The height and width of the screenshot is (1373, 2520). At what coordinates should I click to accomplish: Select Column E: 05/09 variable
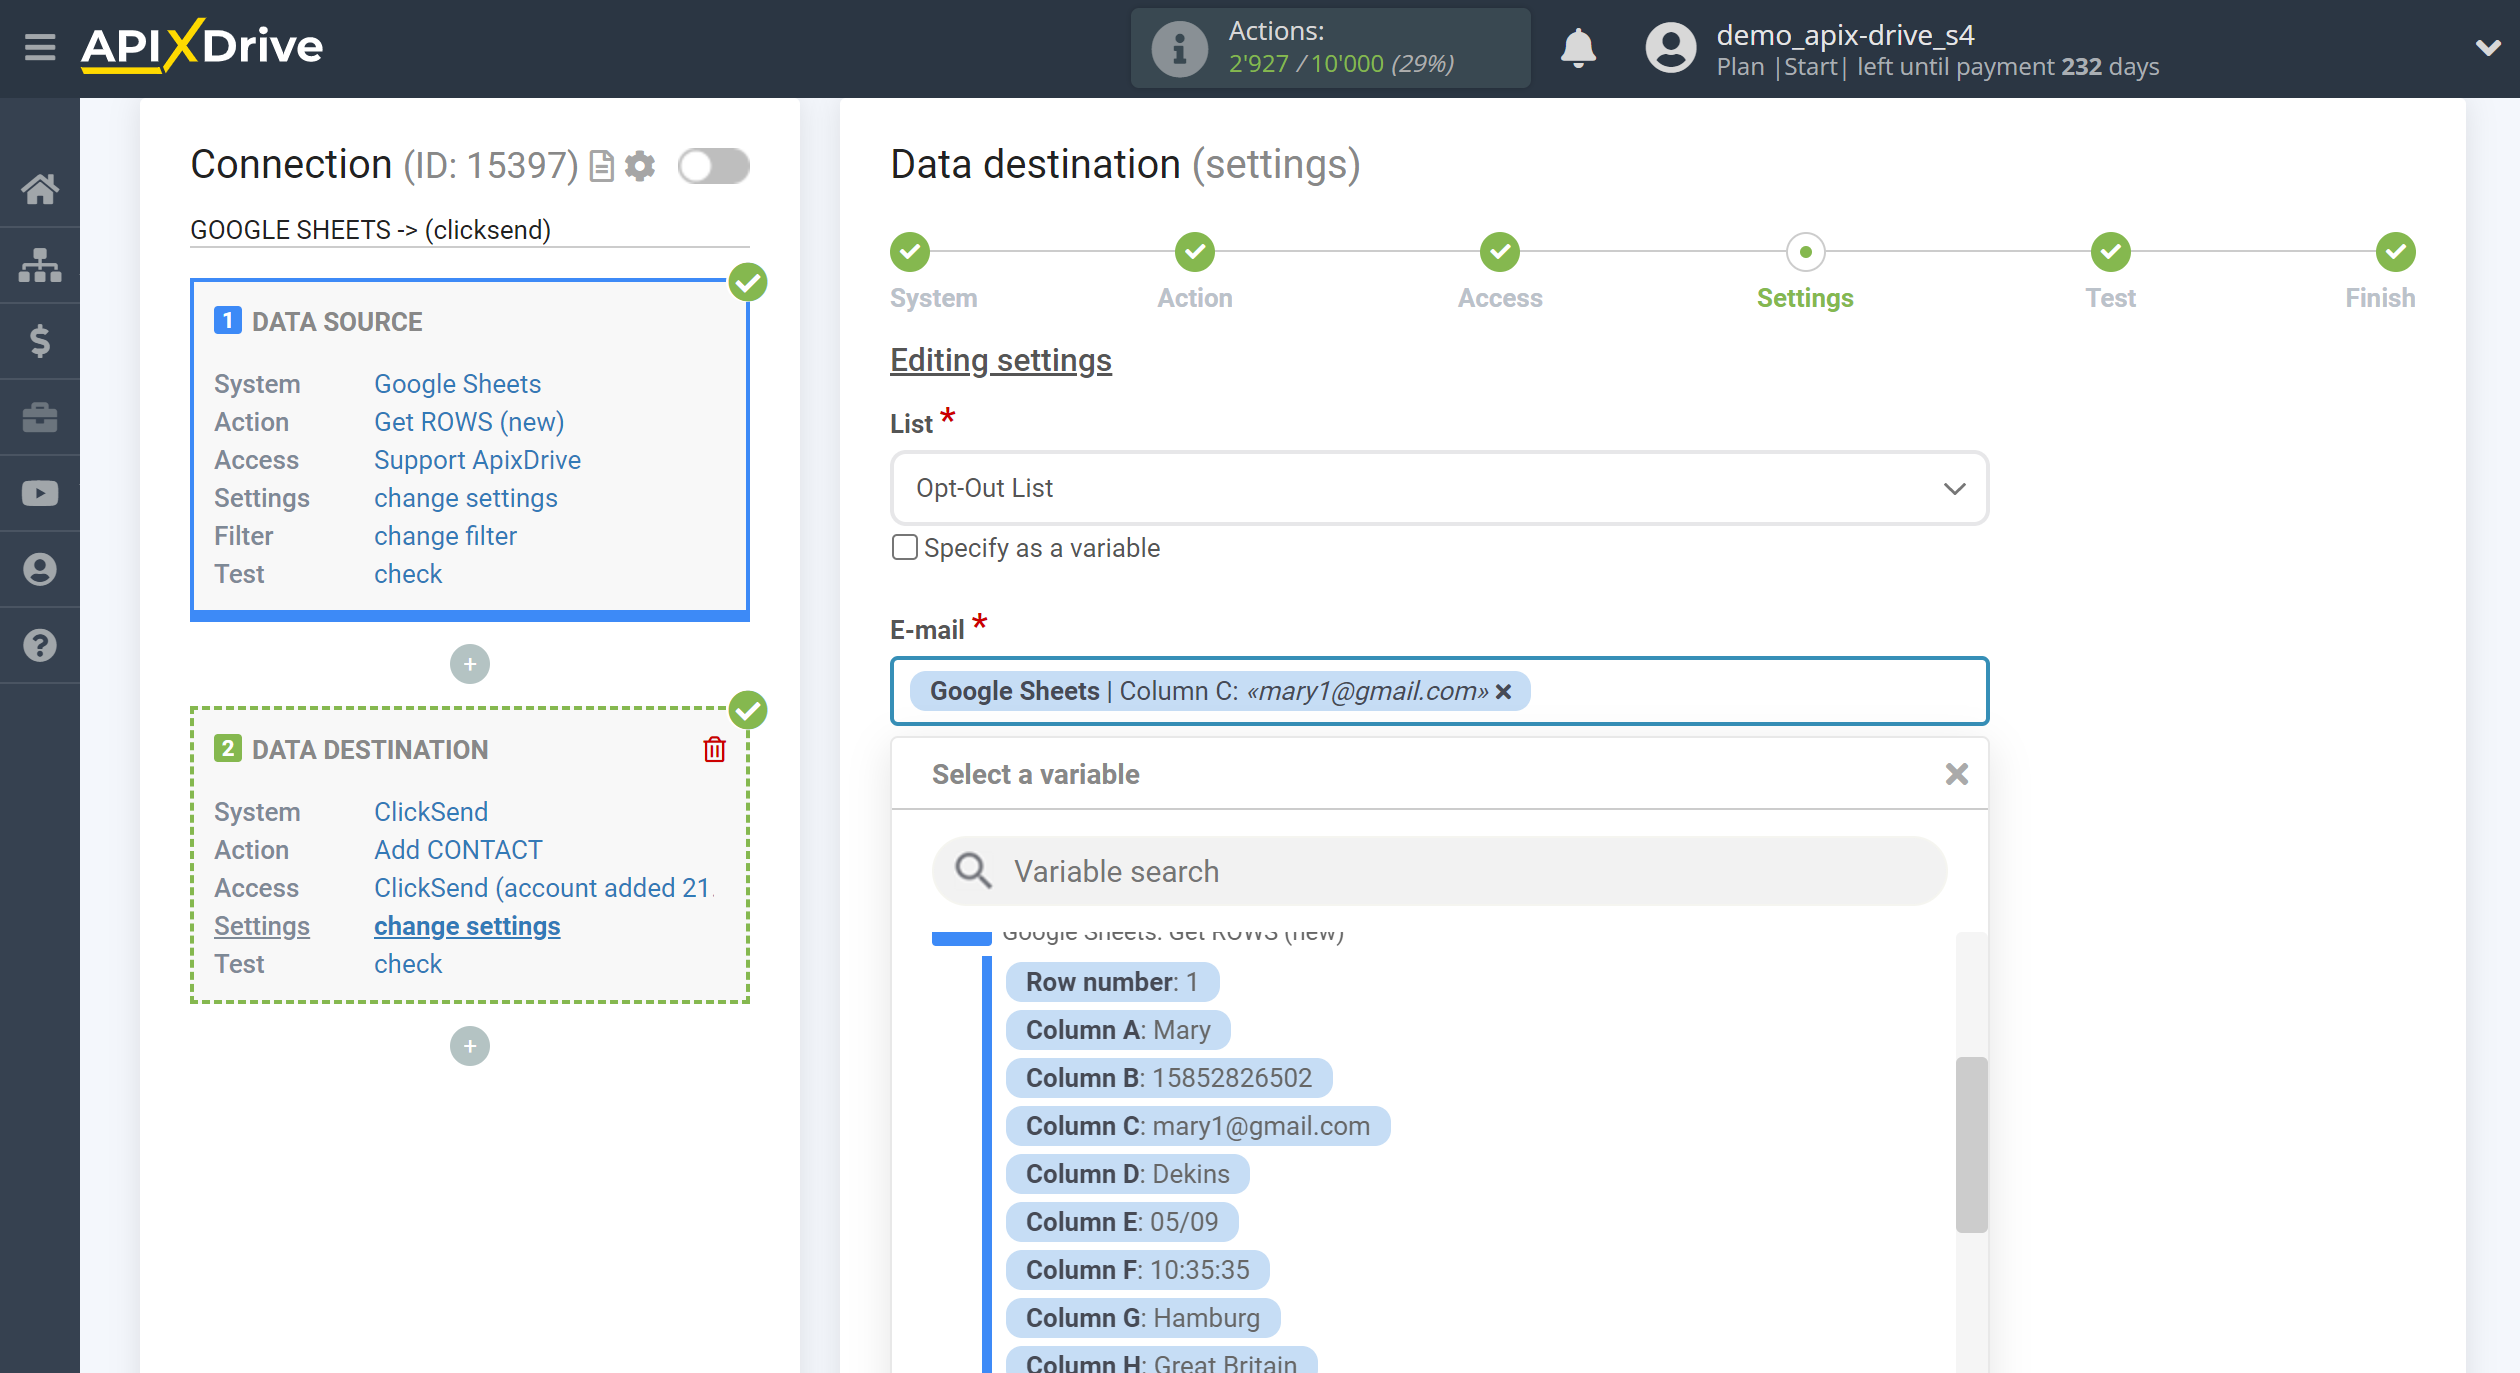tap(1122, 1222)
